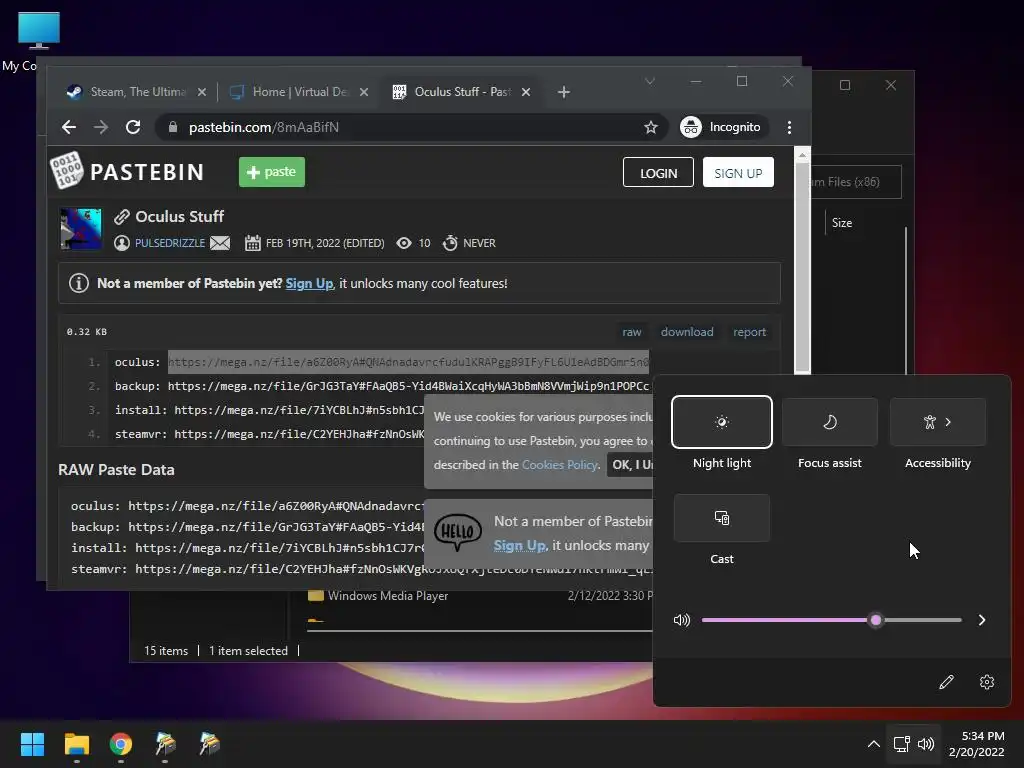Open the Cookies Policy link

[560, 465]
